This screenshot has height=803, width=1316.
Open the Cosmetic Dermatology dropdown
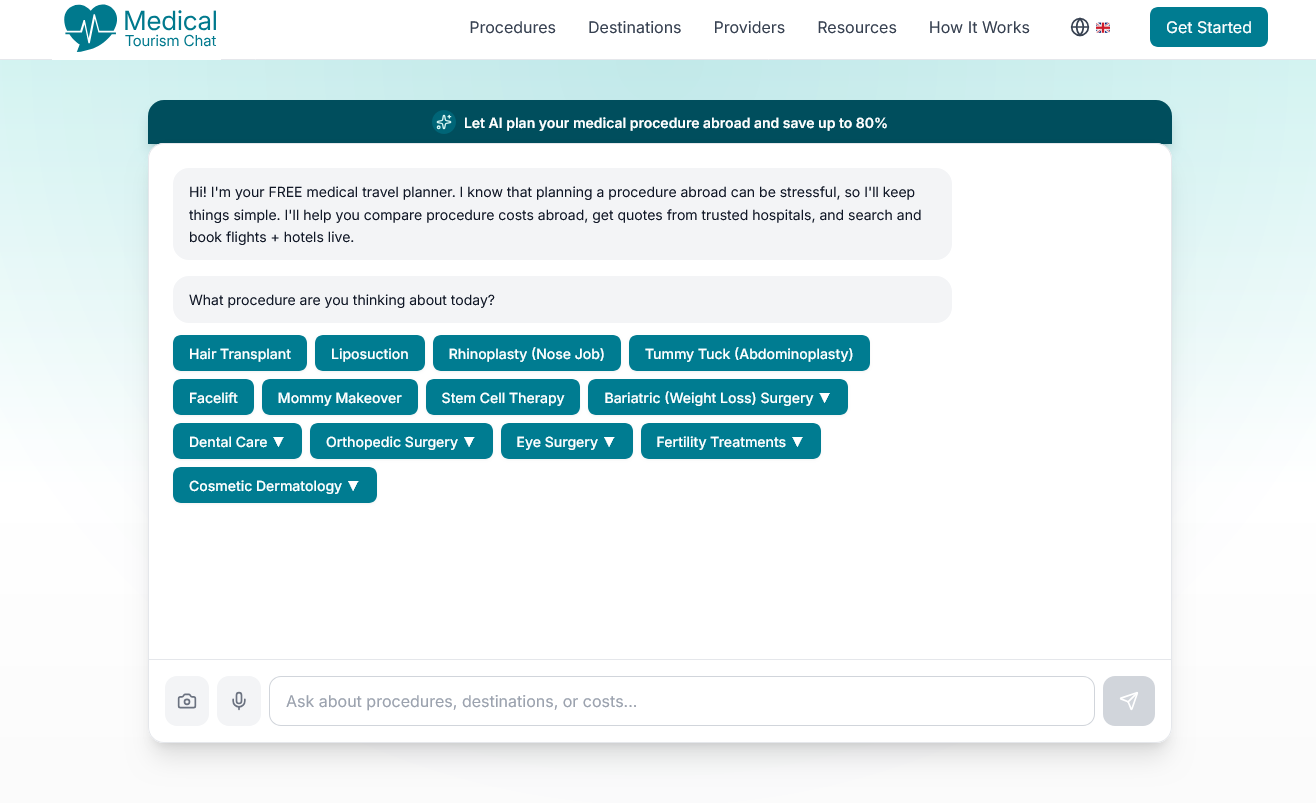coord(274,485)
